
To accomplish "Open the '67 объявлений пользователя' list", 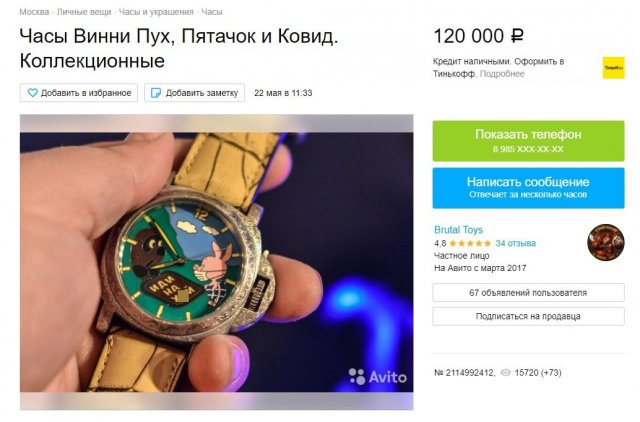I will click(x=528, y=293).
